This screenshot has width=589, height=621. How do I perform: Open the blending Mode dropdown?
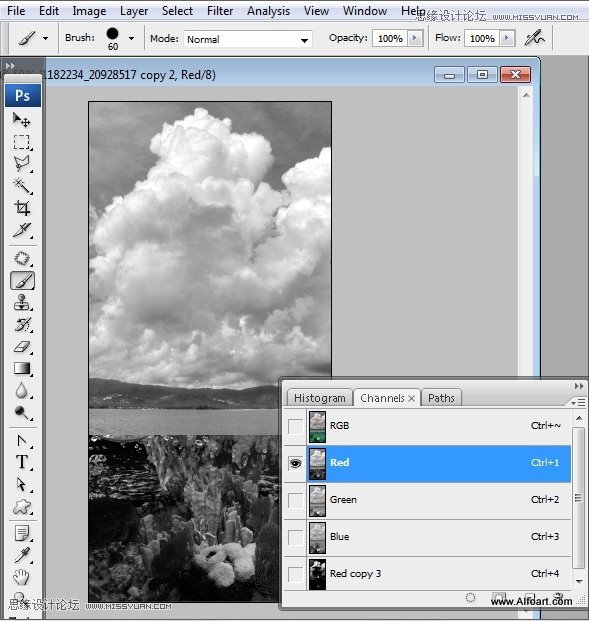[248, 39]
